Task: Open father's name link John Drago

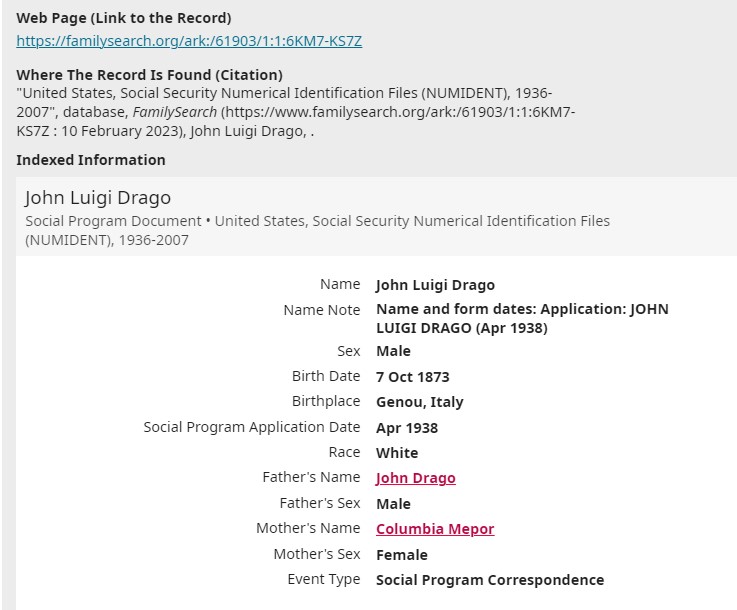Action: pos(416,478)
